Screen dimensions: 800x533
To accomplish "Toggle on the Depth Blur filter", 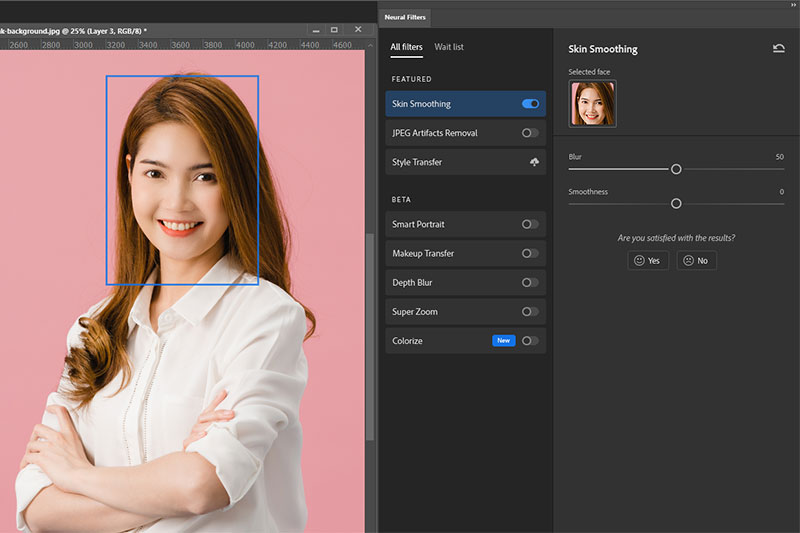I will tap(530, 282).
